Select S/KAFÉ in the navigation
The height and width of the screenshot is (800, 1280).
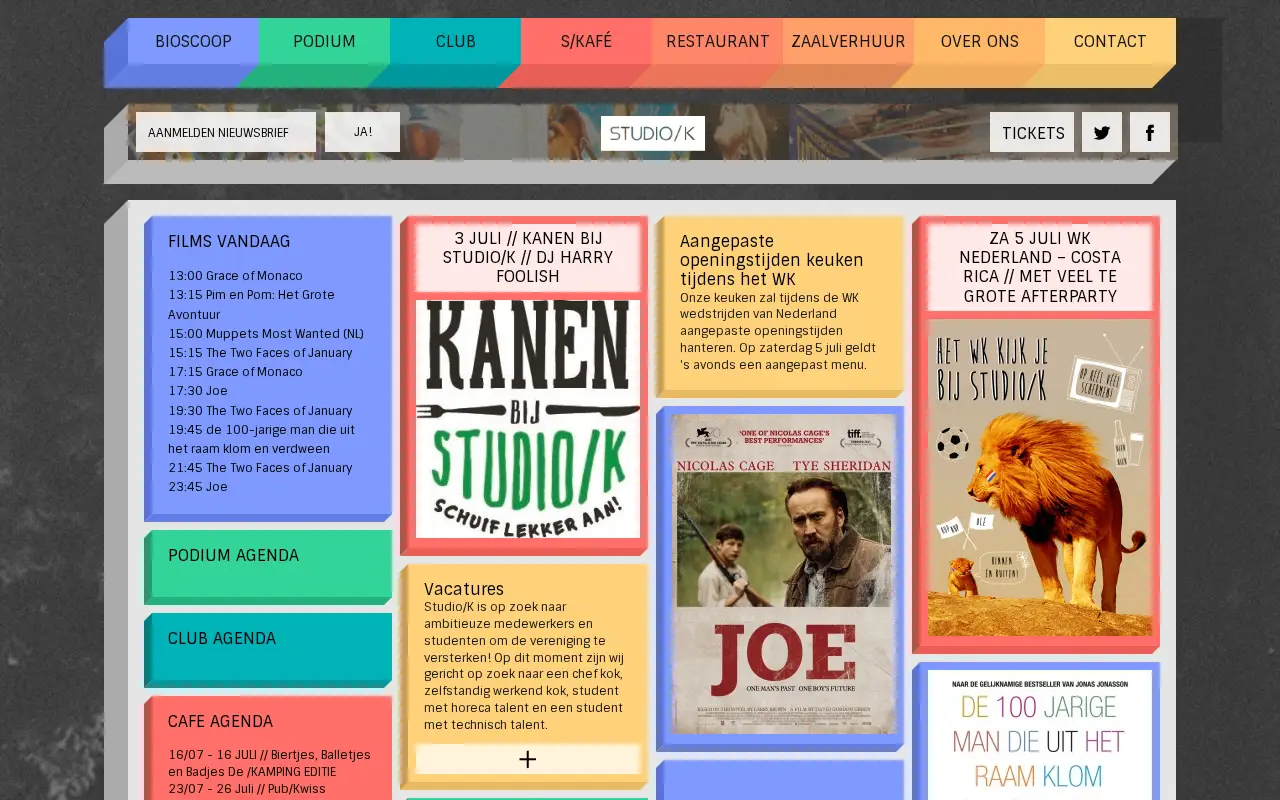point(586,41)
